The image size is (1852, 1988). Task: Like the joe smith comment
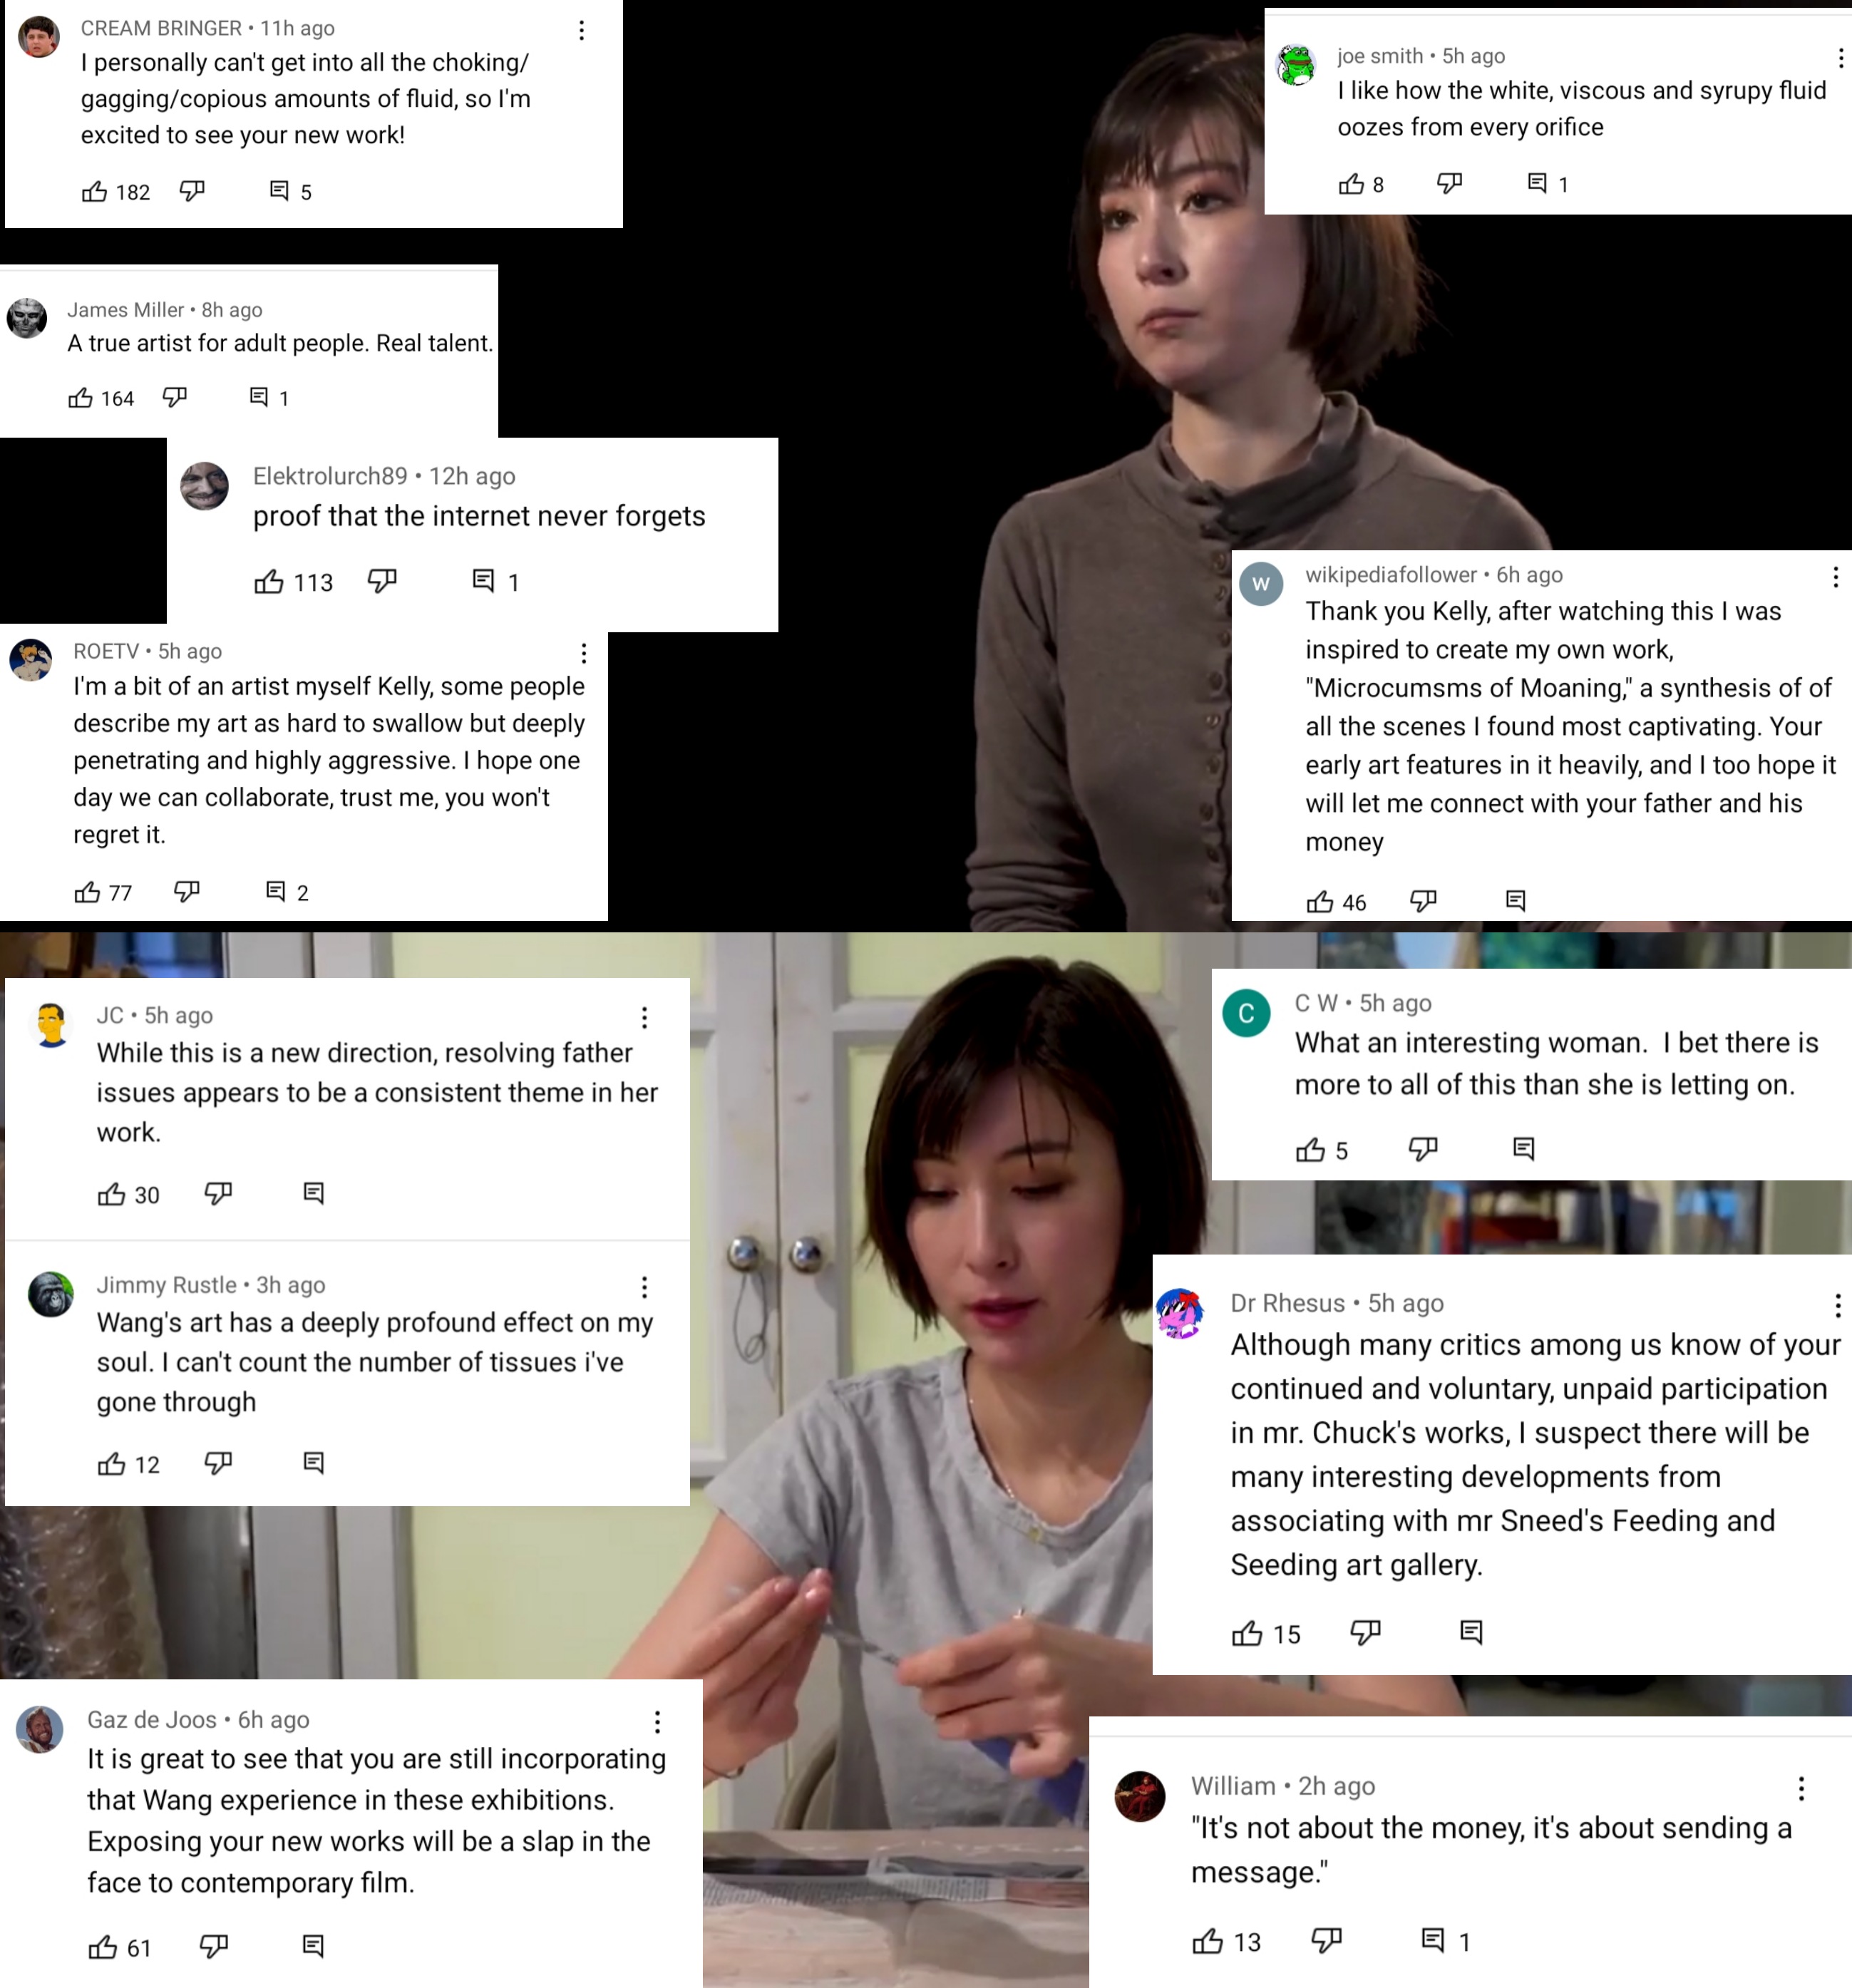(x=1351, y=183)
